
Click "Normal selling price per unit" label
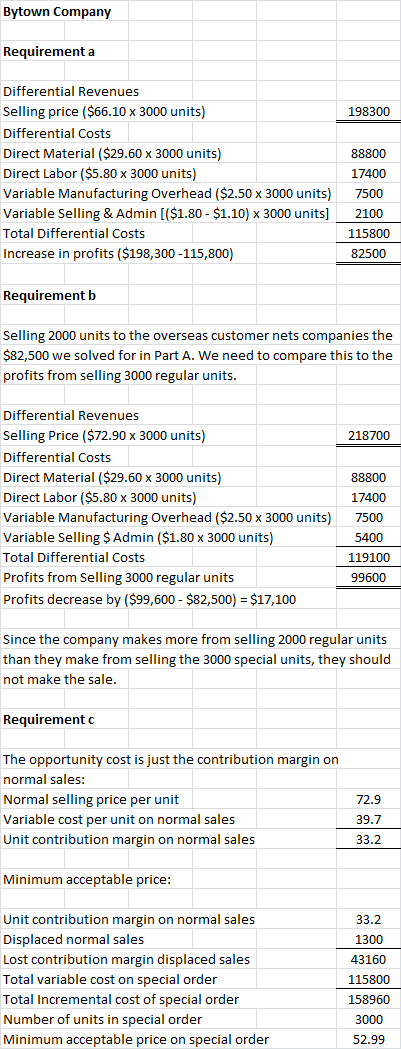point(91,799)
